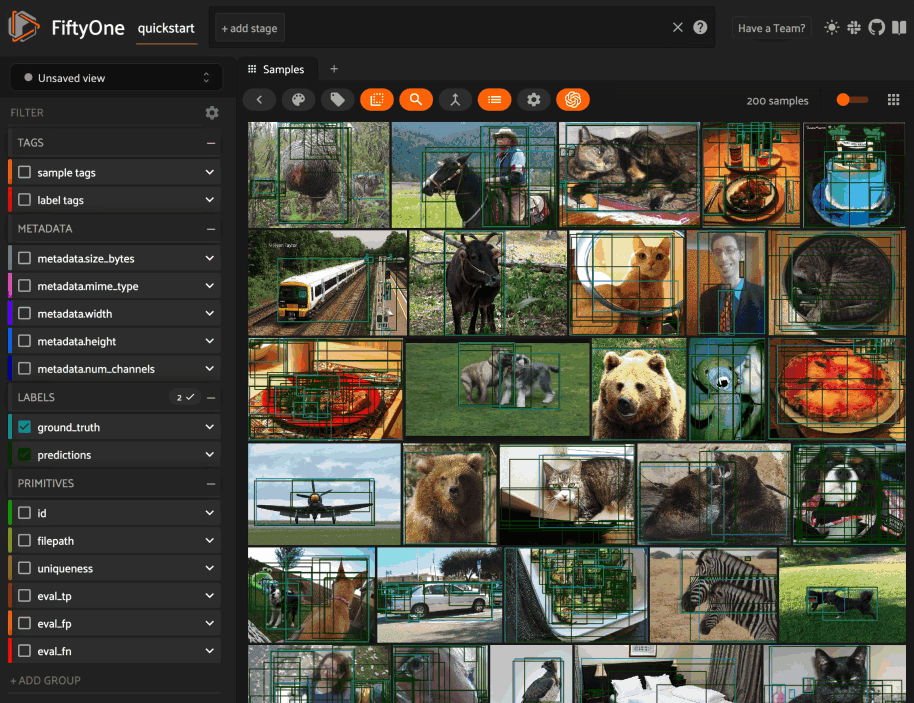Check the label tags checkbox
Screen dimensions: 914x703
[x=24, y=200]
